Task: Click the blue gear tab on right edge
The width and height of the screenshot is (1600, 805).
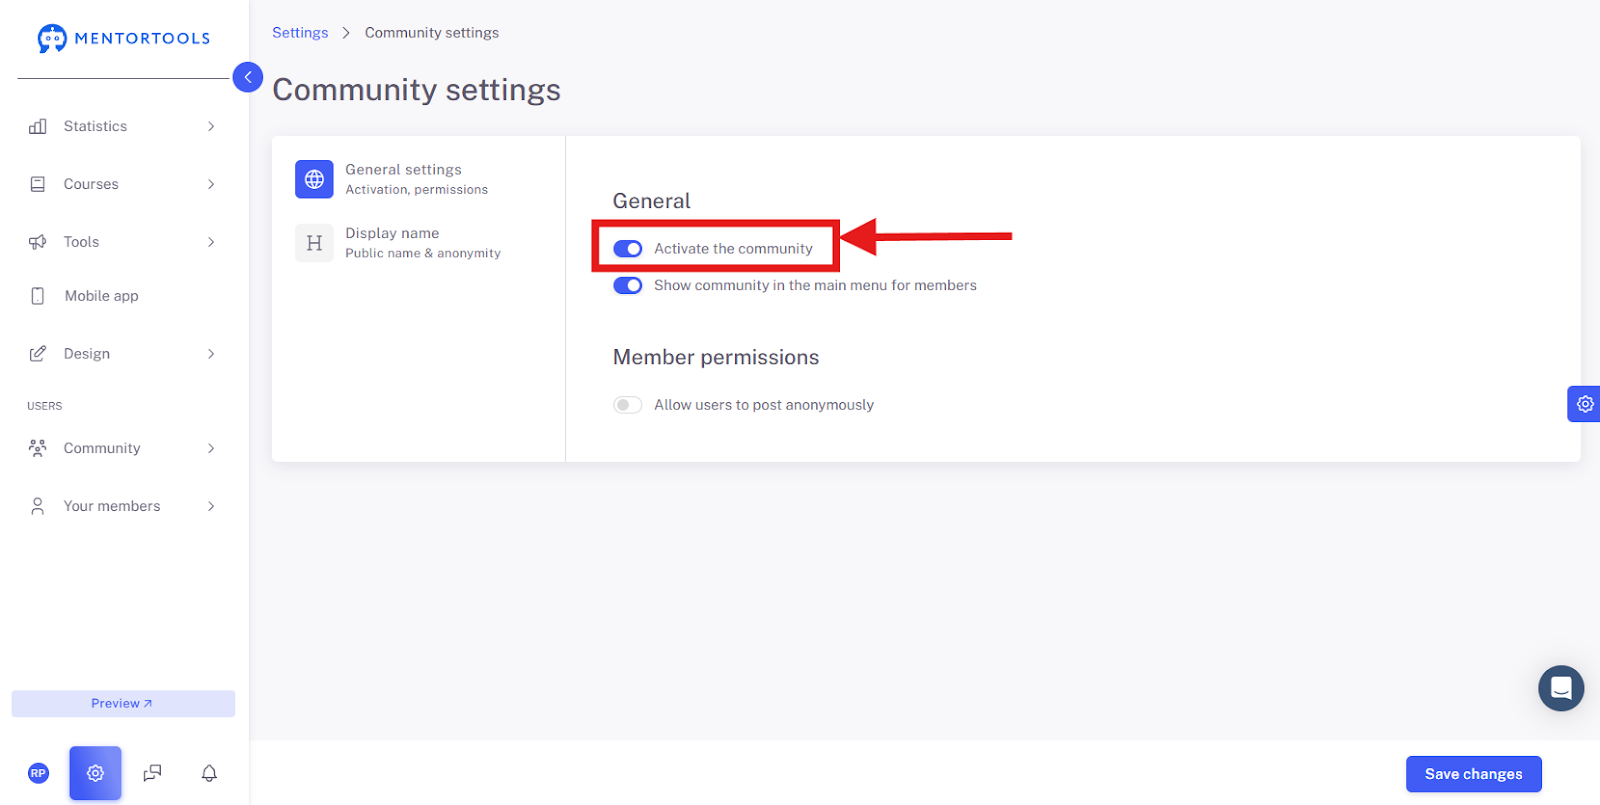Action: click(1584, 404)
